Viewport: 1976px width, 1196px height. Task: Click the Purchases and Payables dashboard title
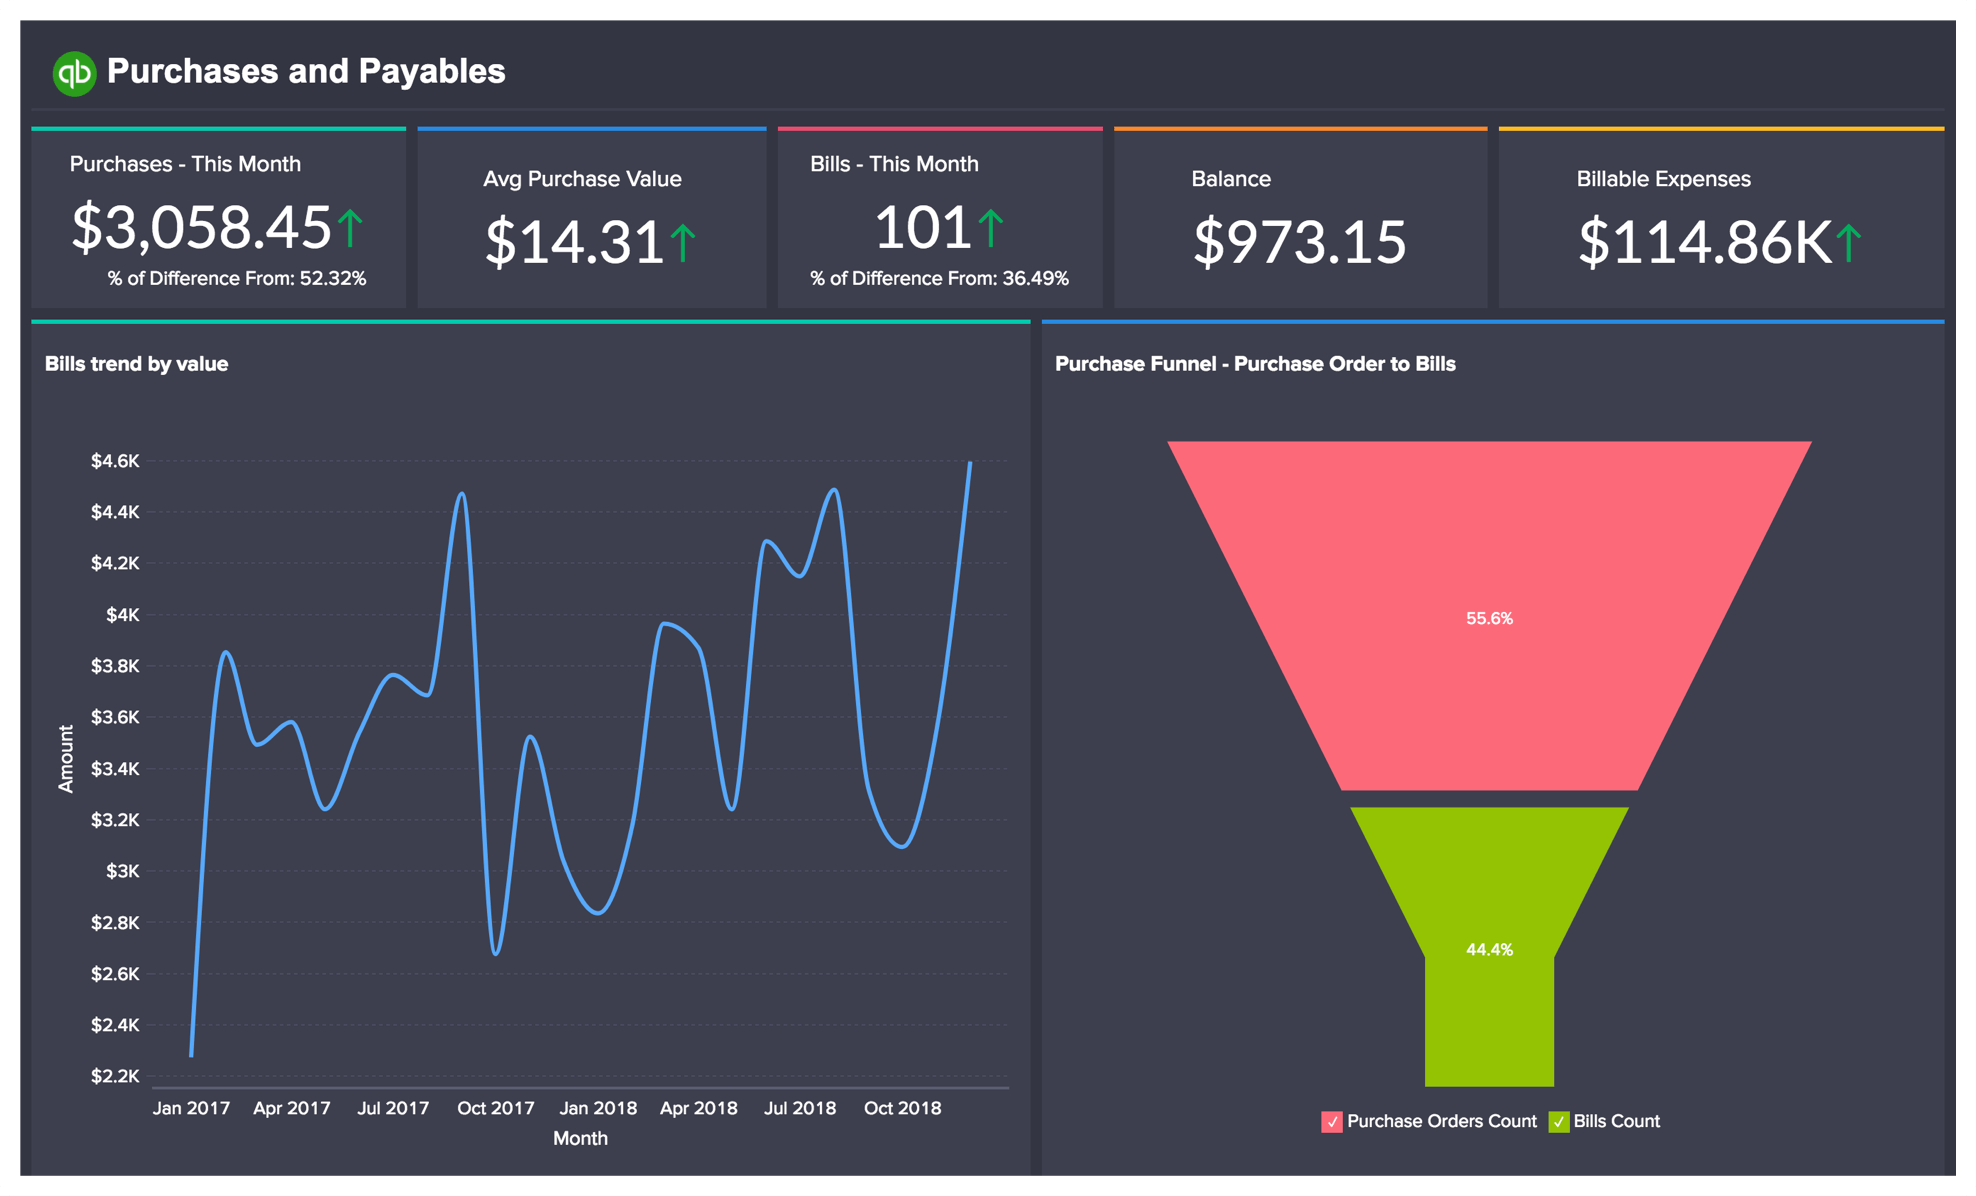point(305,72)
